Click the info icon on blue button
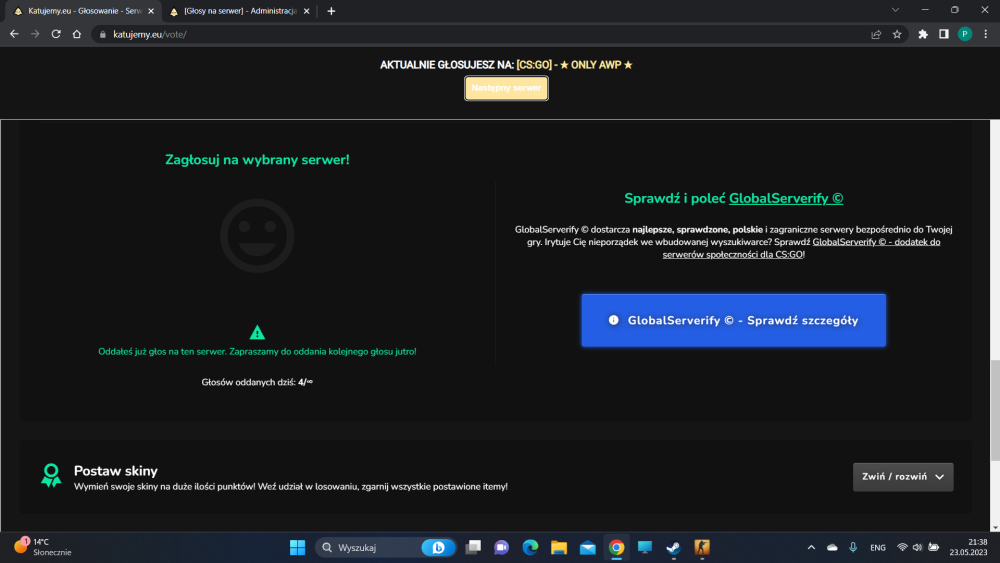This screenshot has height=563, width=1000. [614, 320]
